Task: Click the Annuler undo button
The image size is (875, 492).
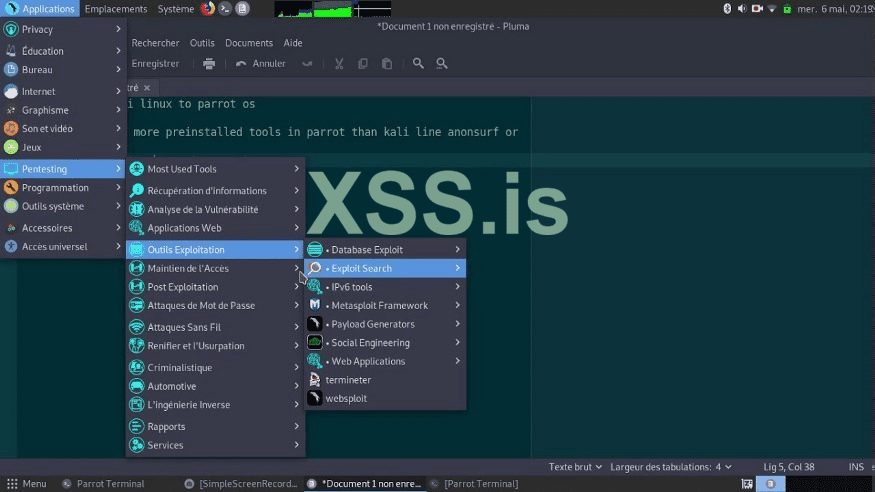Action: pos(261,64)
